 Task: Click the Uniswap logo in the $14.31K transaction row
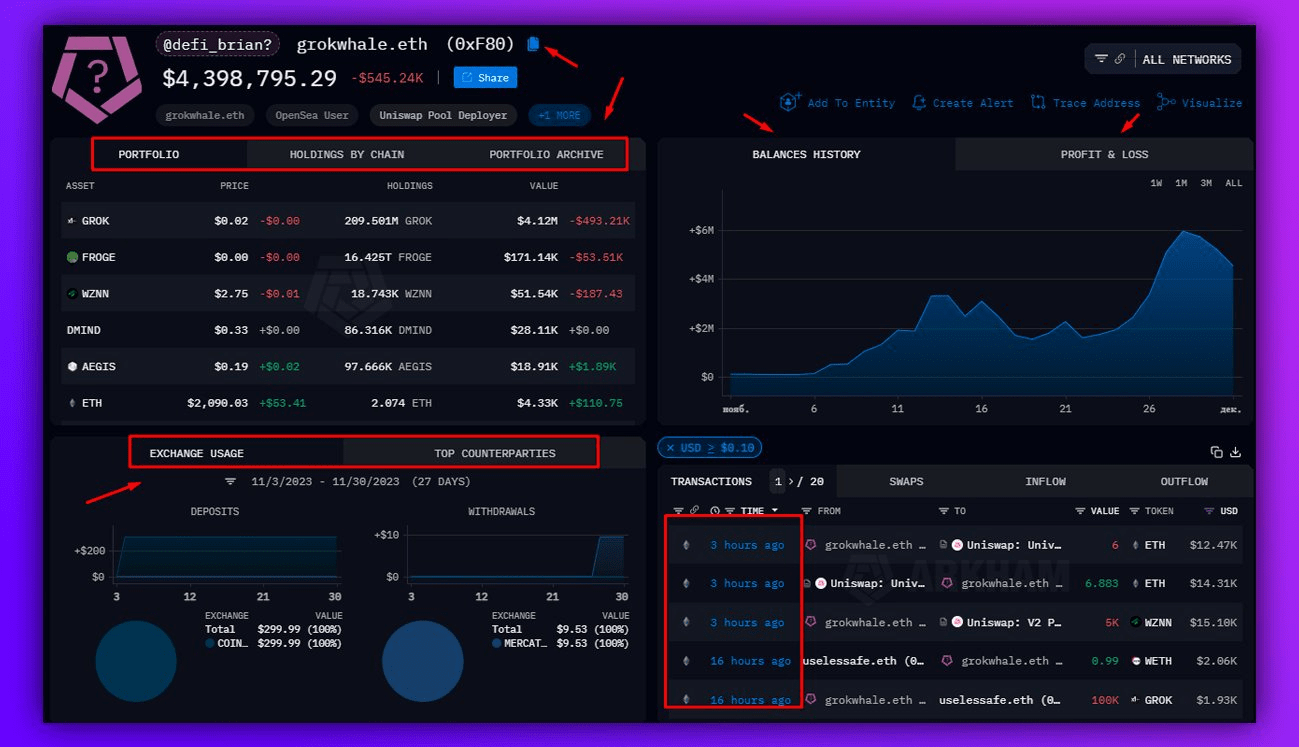tap(821, 583)
